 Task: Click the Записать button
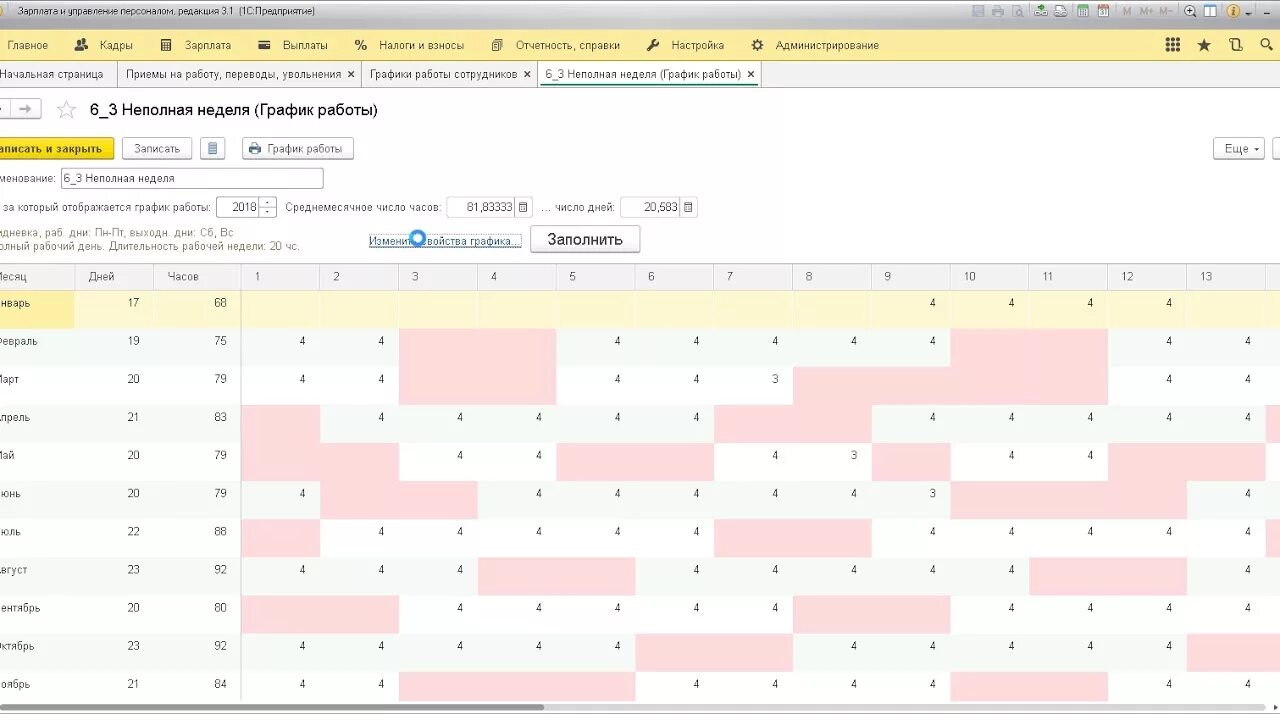point(157,148)
